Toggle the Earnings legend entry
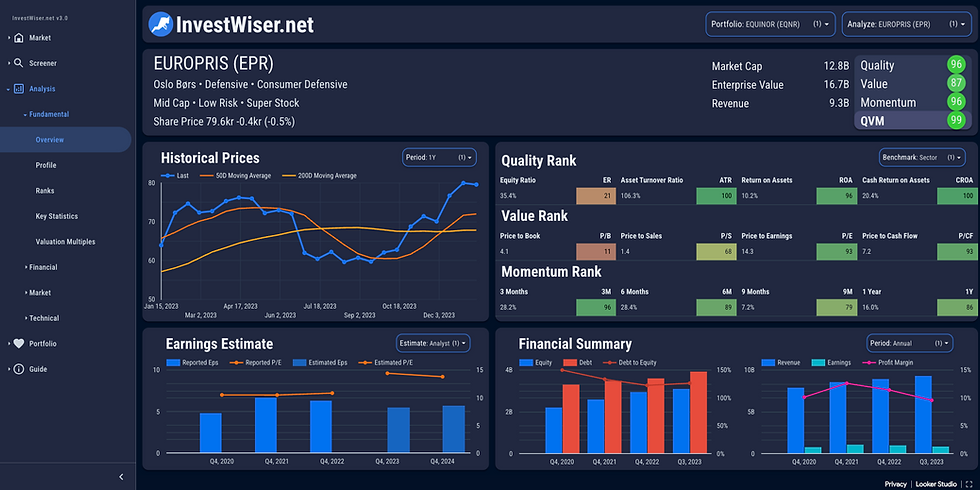This screenshot has height=490, width=980. click(831, 362)
